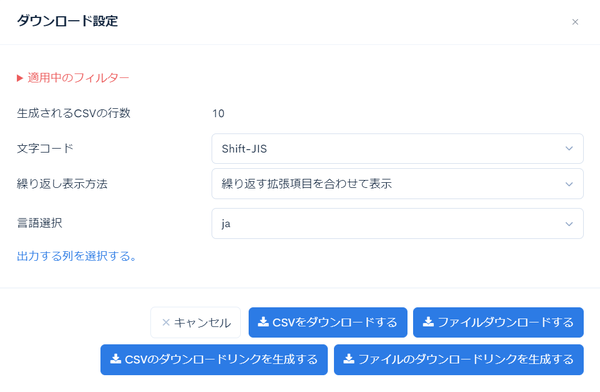The width and height of the screenshot is (600, 392).
Task: Click the CSVをダウンロードする button
Action: [328, 322]
